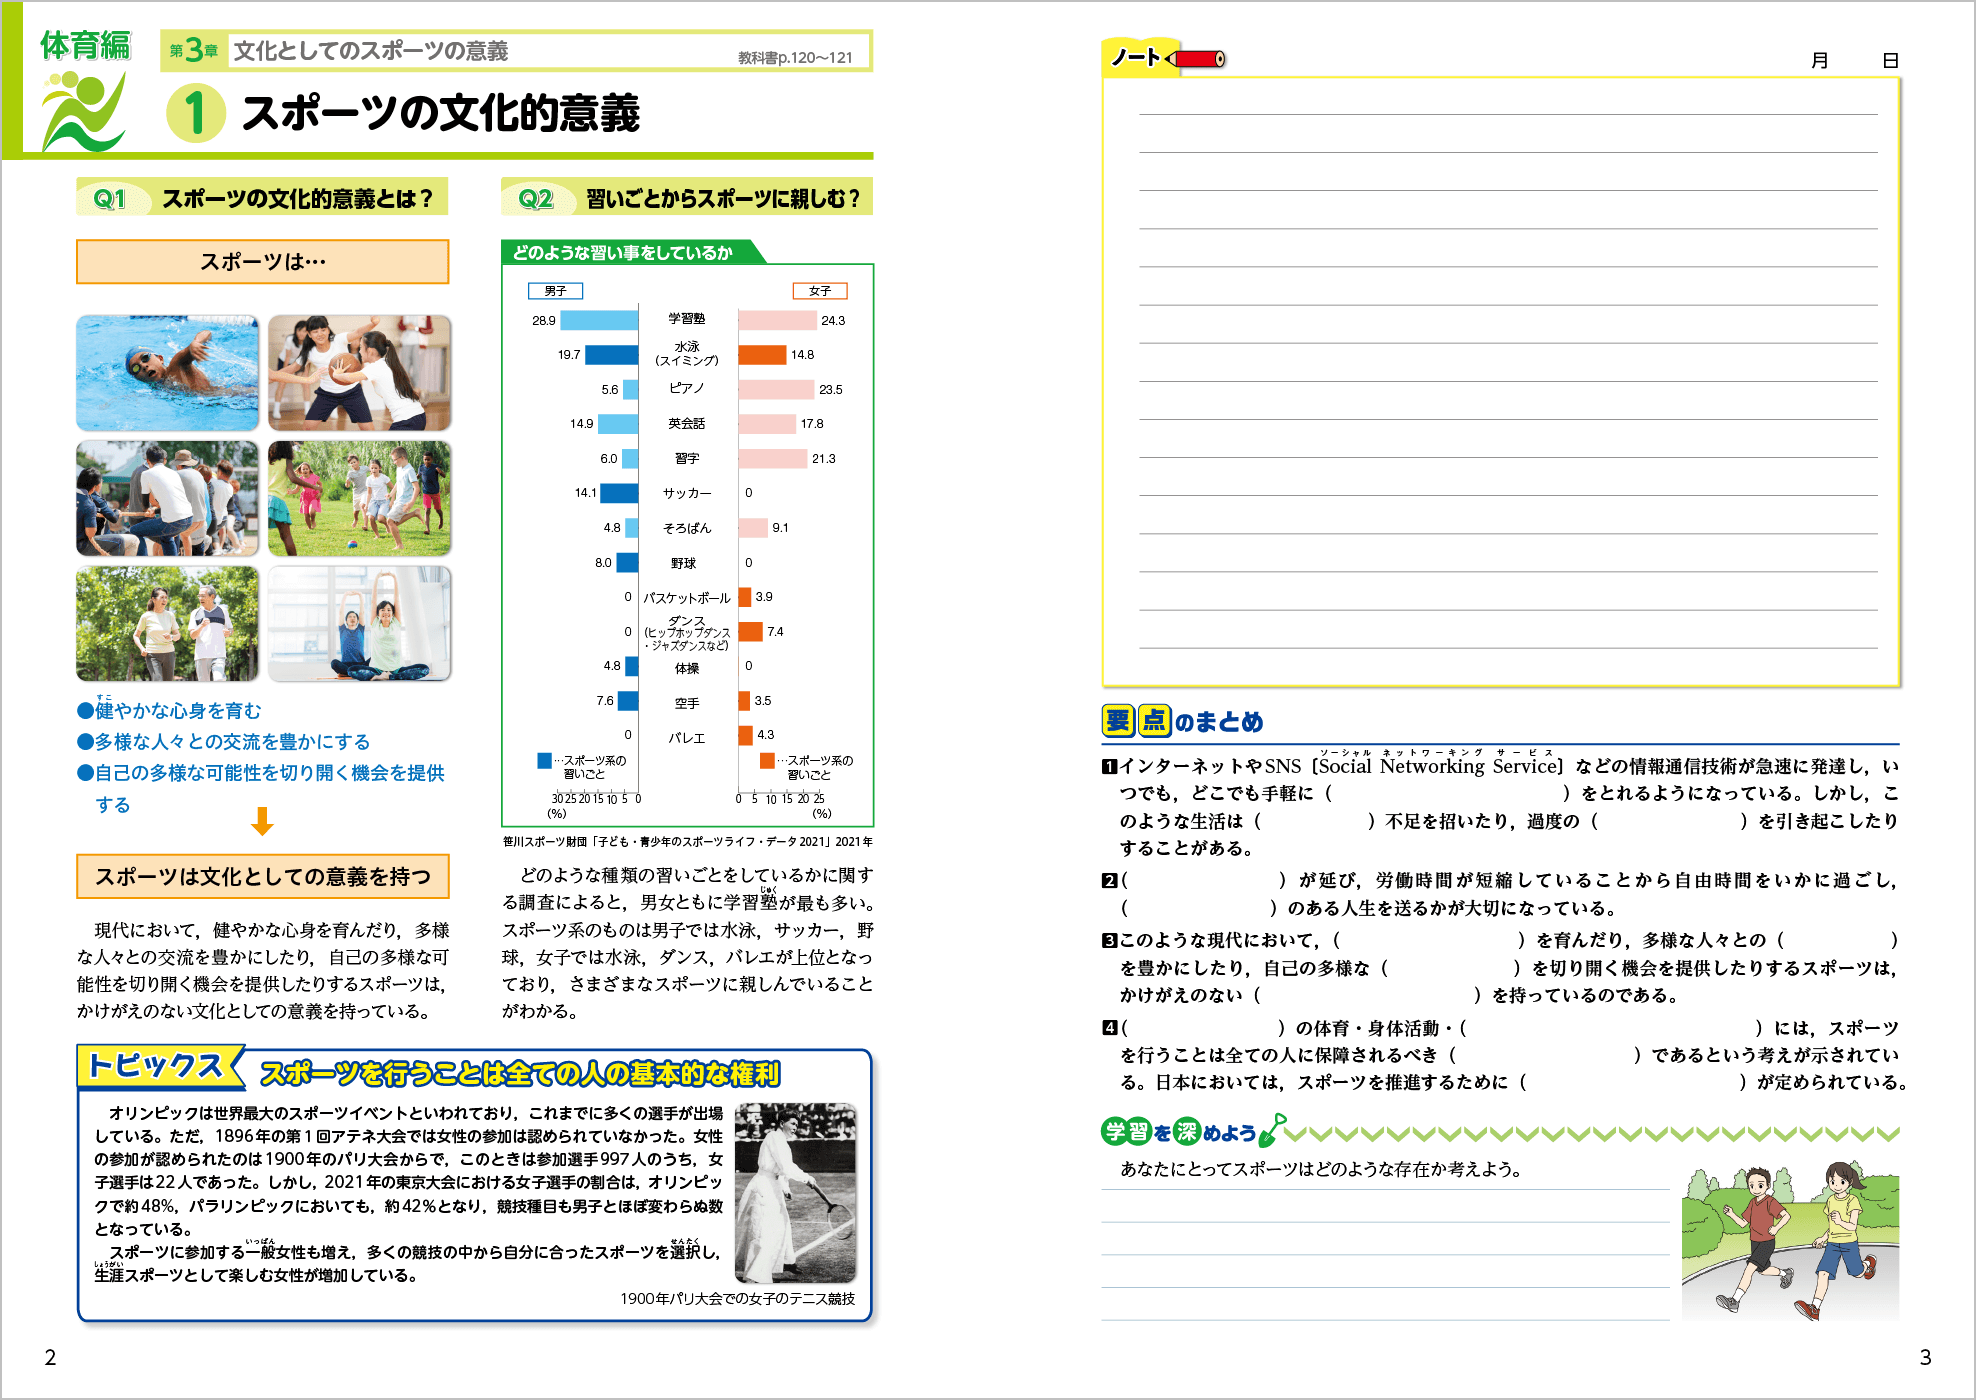Click the Q2 badge

tap(536, 198)
